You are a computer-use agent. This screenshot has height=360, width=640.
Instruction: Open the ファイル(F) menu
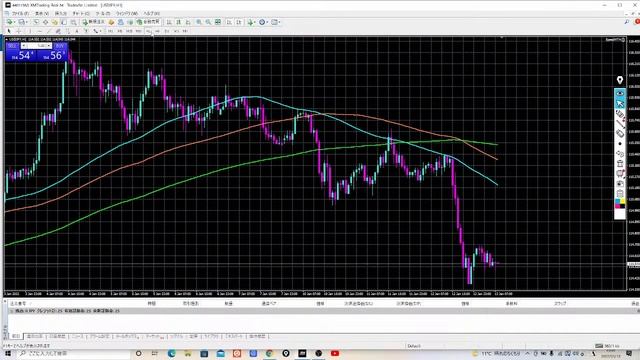[x=20, y=13]
